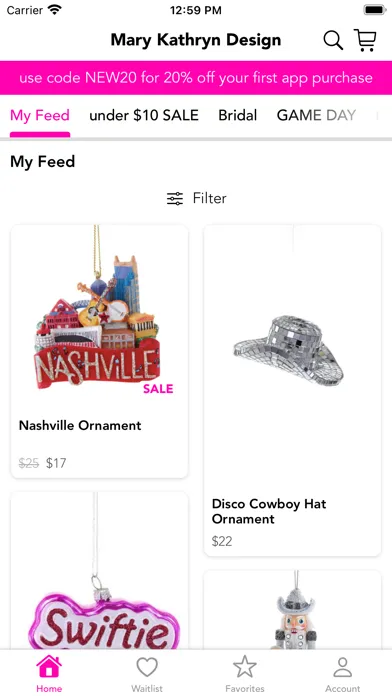
Task: Open the search magnifier icon
Action: click(333, 40)
